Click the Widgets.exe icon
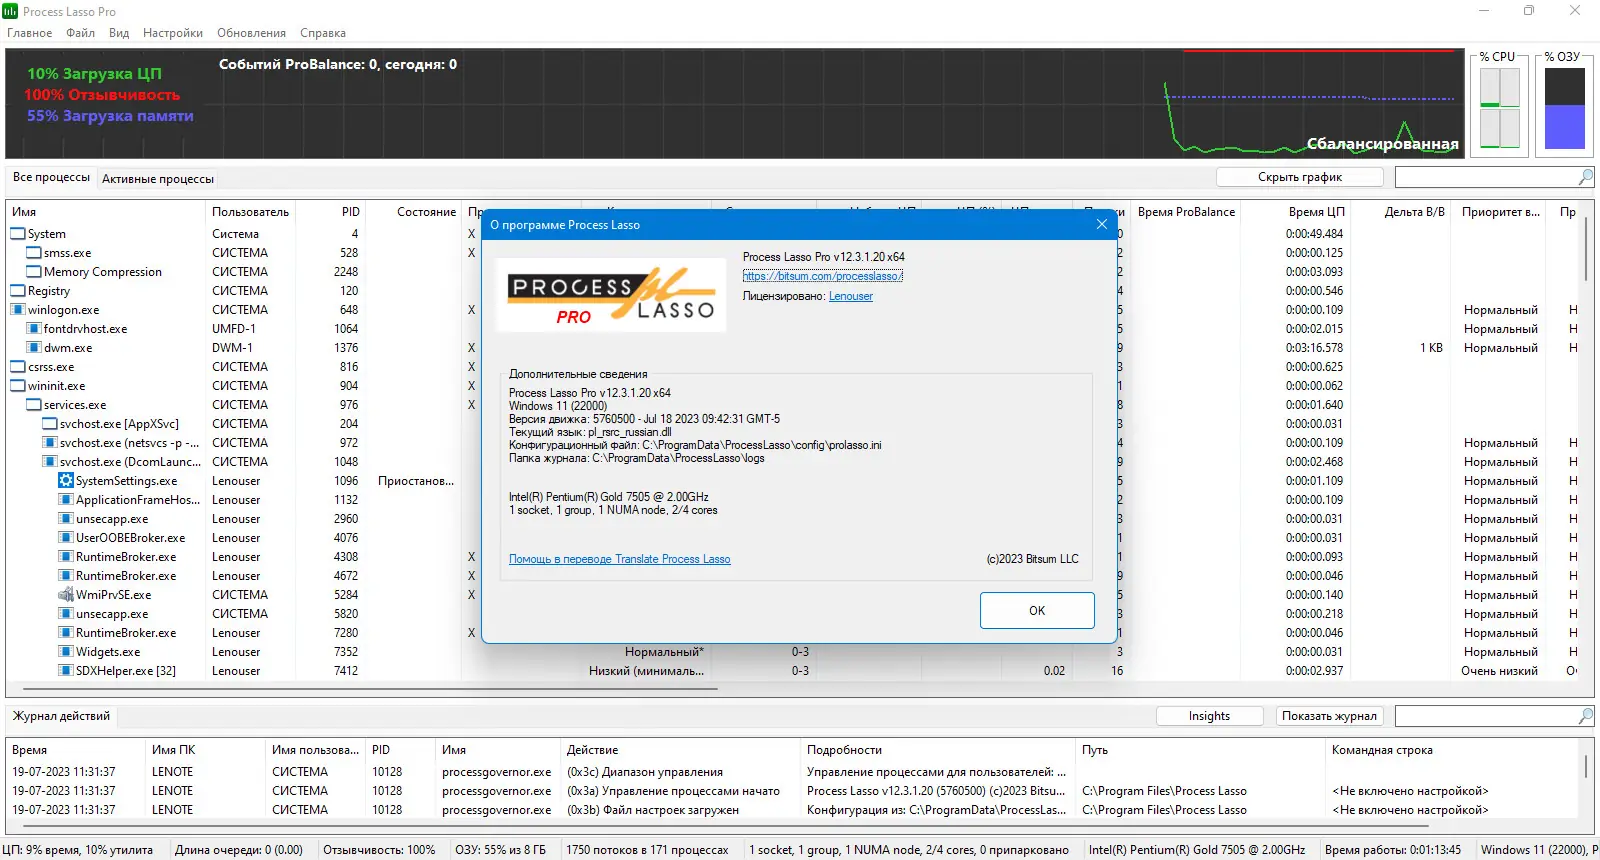 (x=66, y=652)
